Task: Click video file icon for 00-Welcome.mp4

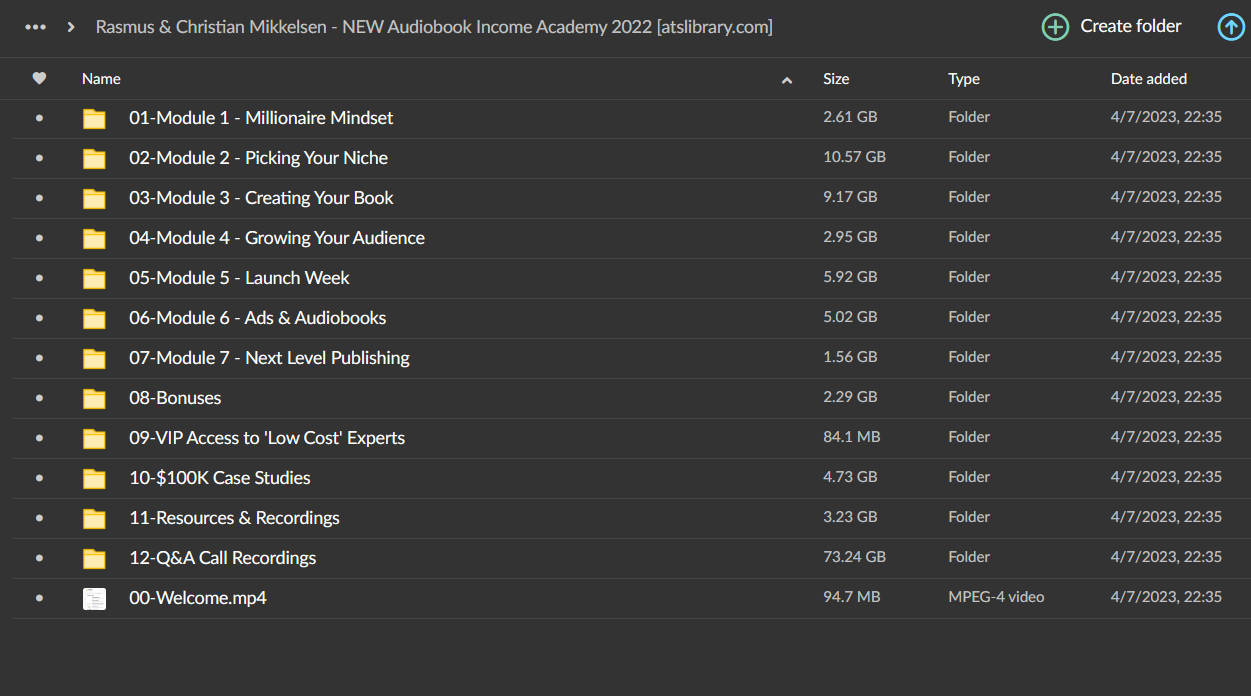Action: pyautogui.click(x=94, y=599)
